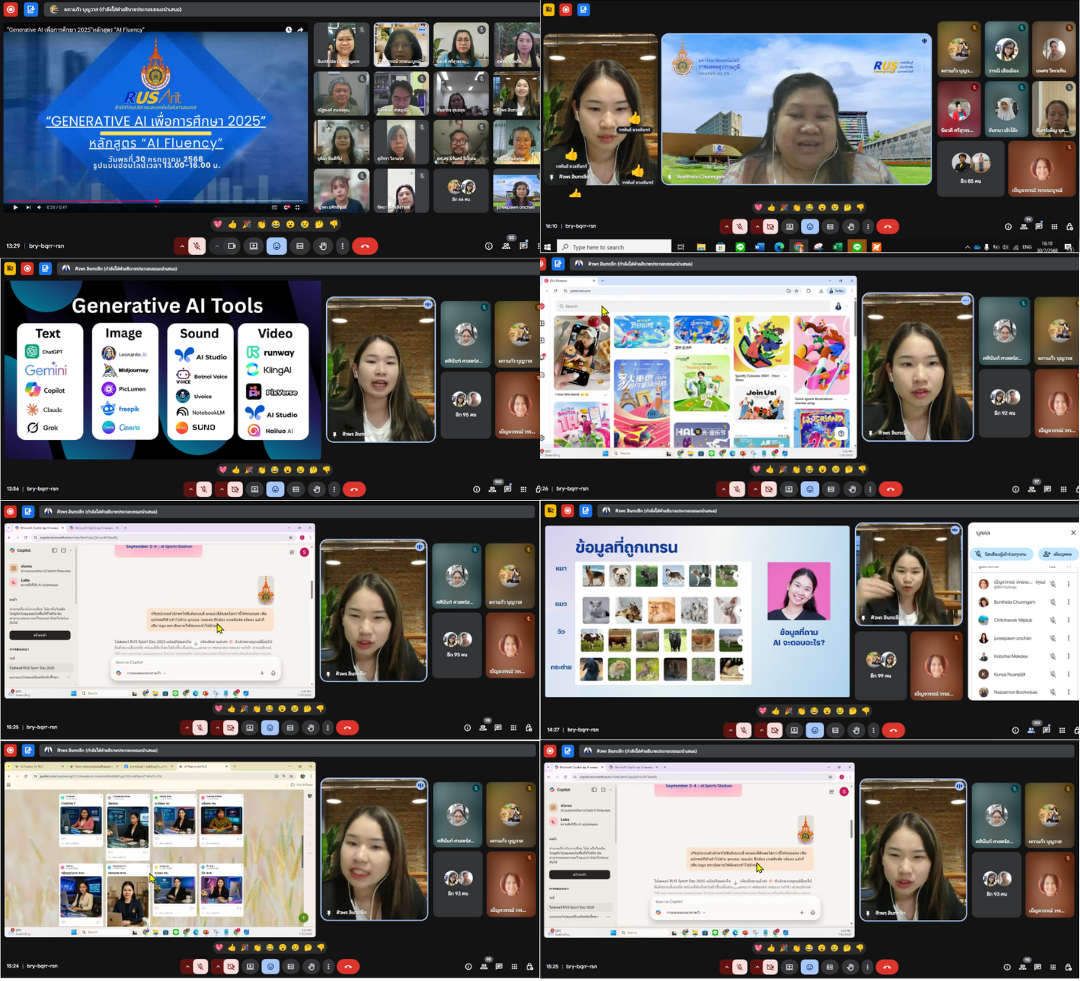This screenshot has height=981, width=1080.
Task: Send thumbs-down reaction in the 13:29 panel
Action: pos(334,225)
